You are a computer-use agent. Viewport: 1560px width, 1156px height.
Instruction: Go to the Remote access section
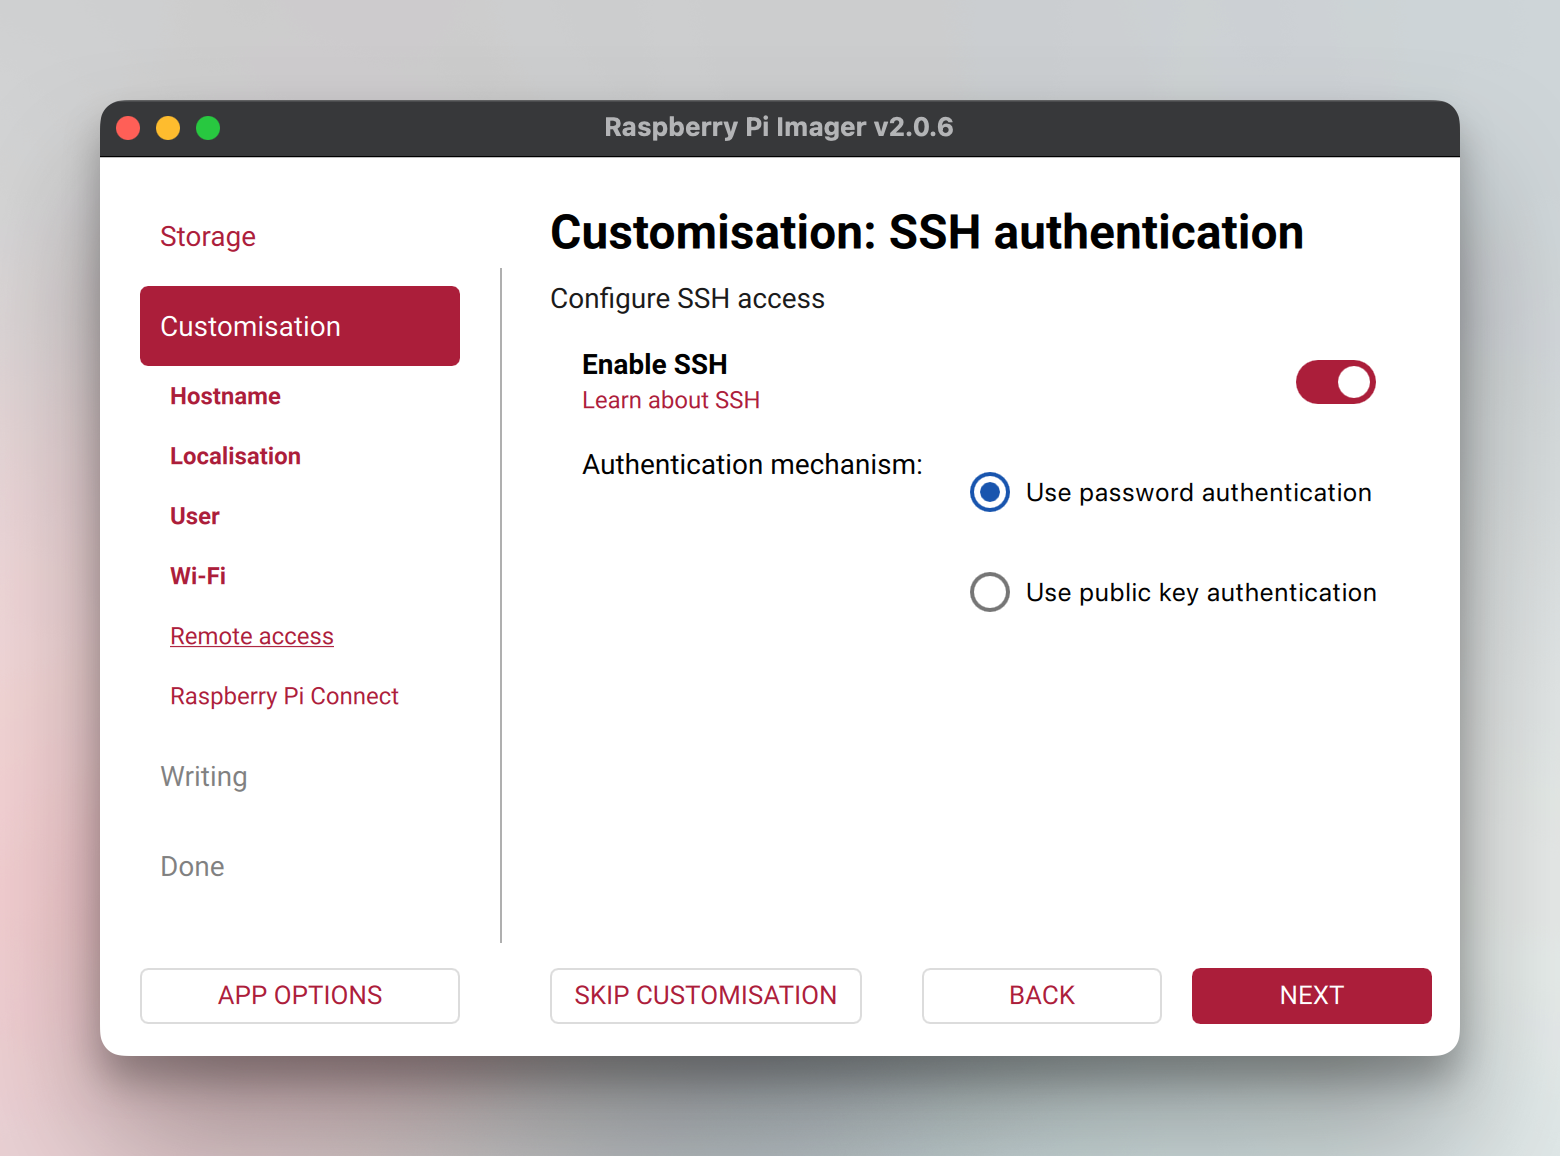pyautogui.click(x=252, y=635)
